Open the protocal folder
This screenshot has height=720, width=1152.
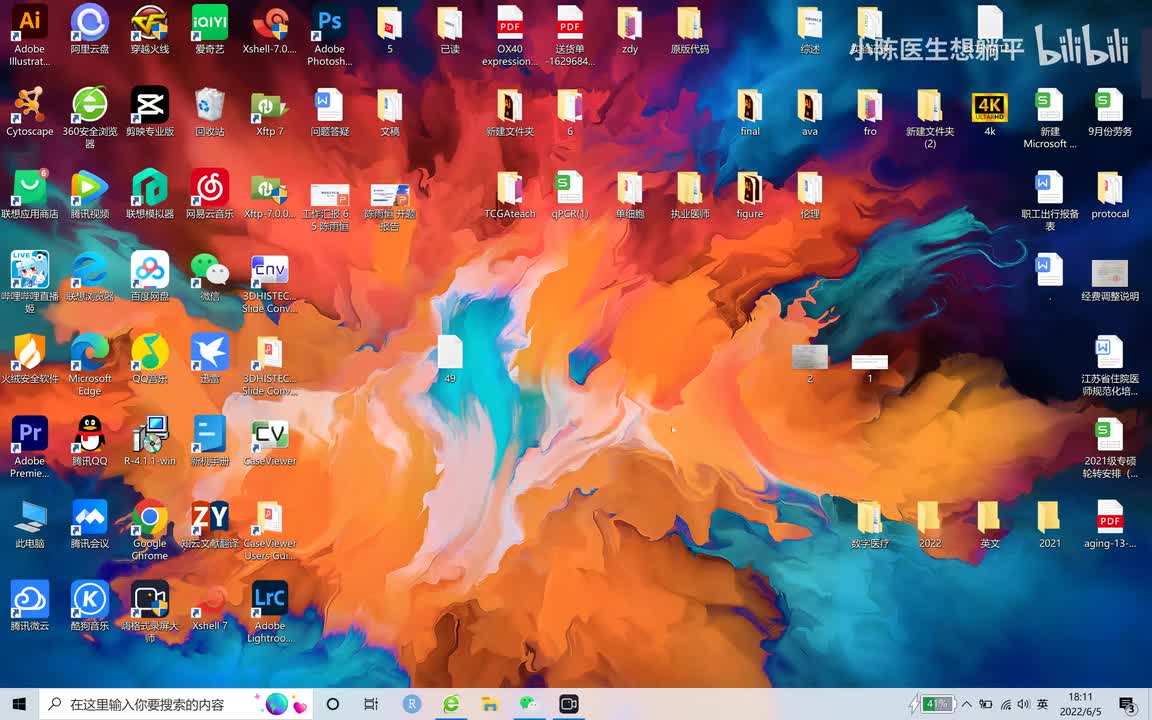tap(1110, 190)
